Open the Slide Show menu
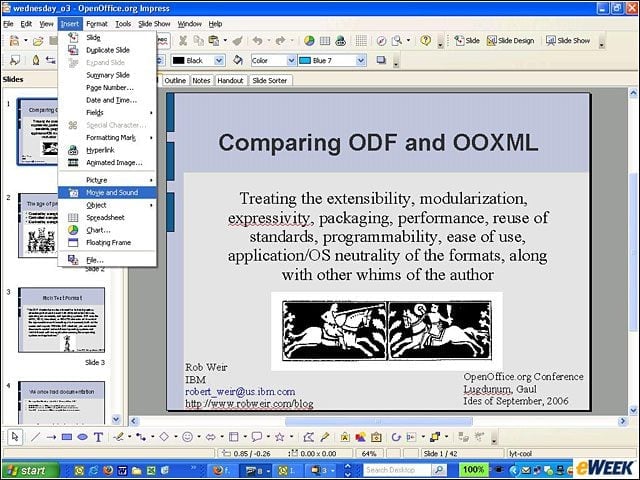The height and width of the screenshot is (480, 640). tap(154, 24)
